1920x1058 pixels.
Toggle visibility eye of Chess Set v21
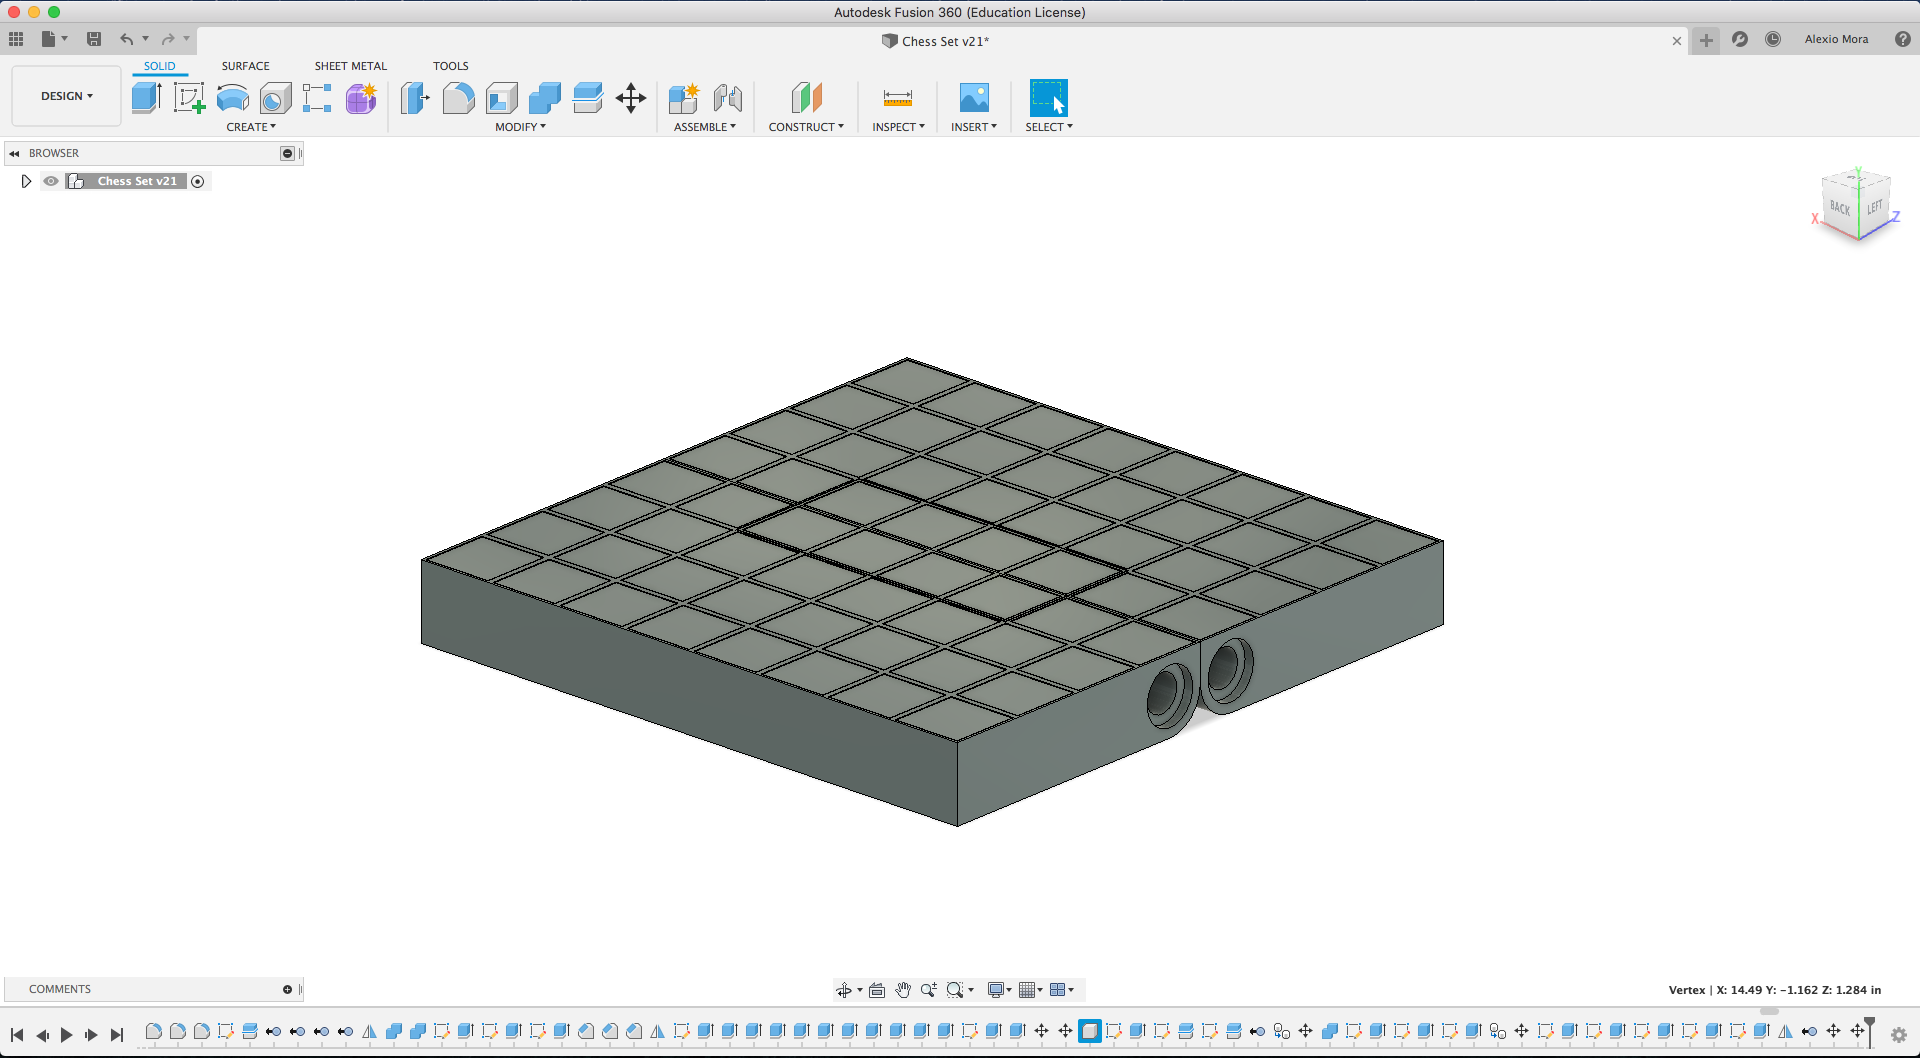(x=51, y=181)
